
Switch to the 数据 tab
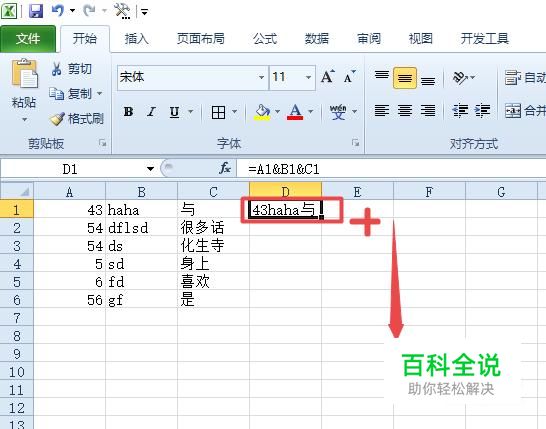tap(317, 39)
